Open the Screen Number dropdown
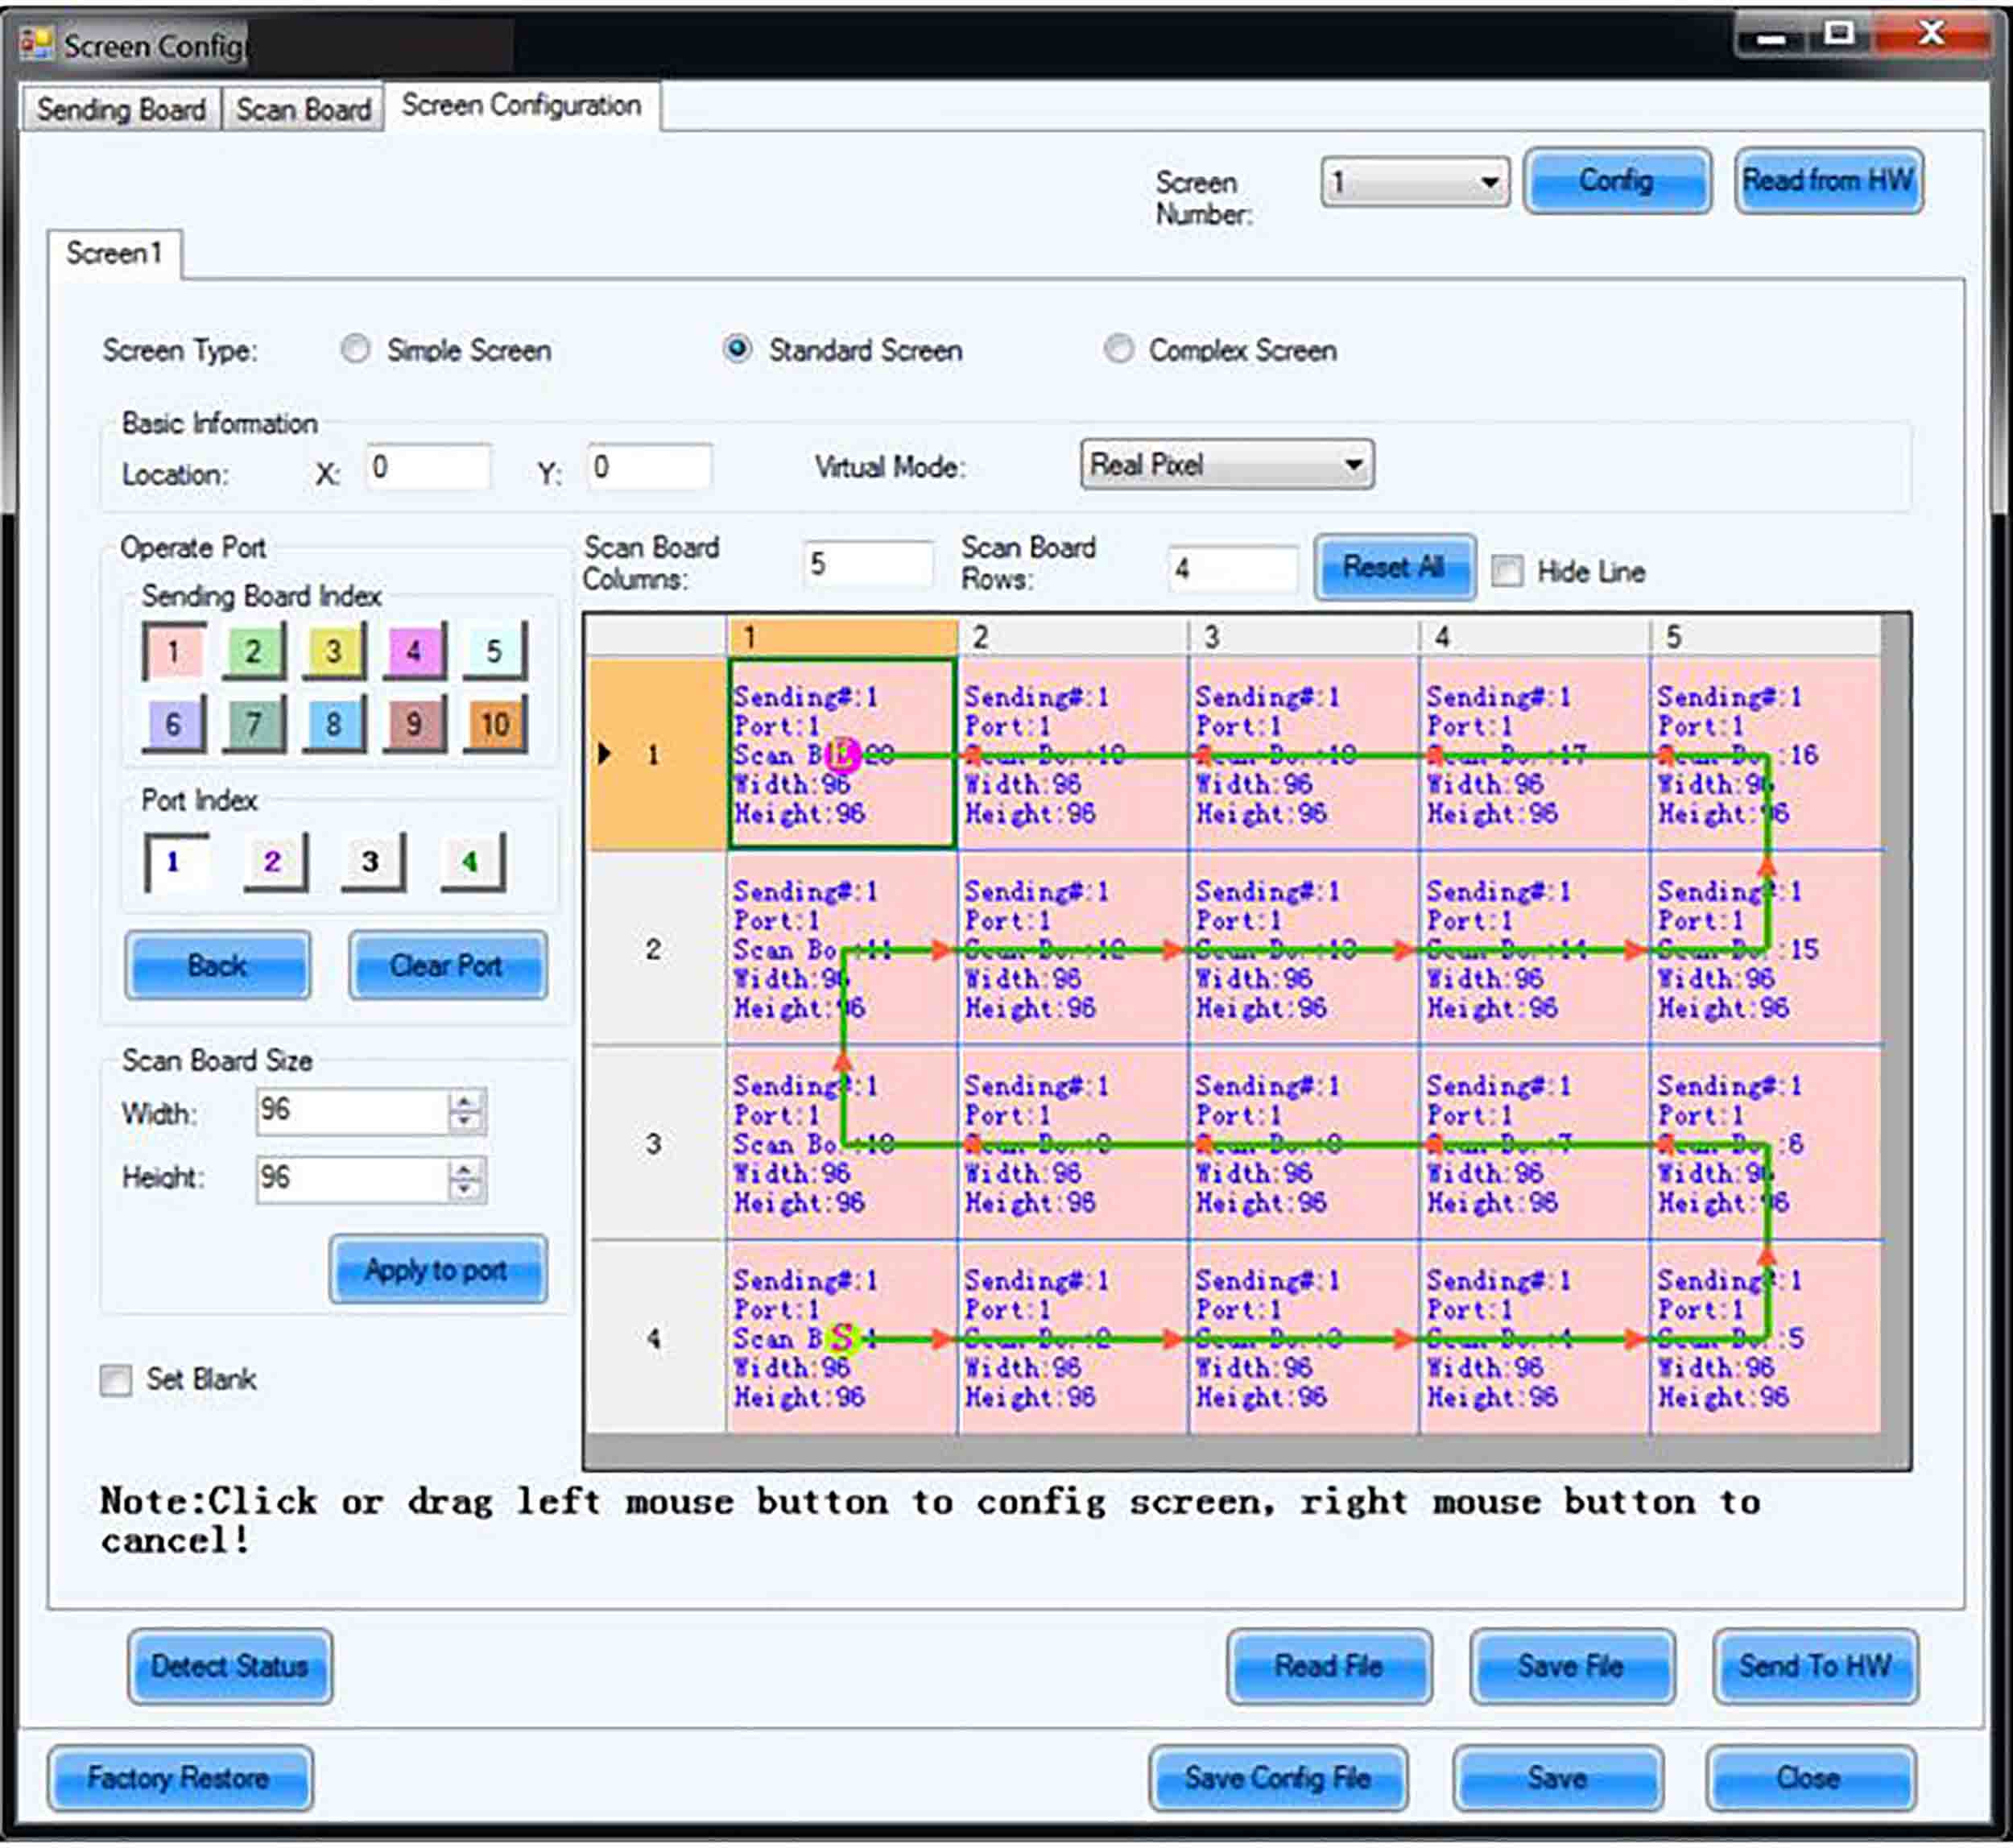 click(1415, 182)
